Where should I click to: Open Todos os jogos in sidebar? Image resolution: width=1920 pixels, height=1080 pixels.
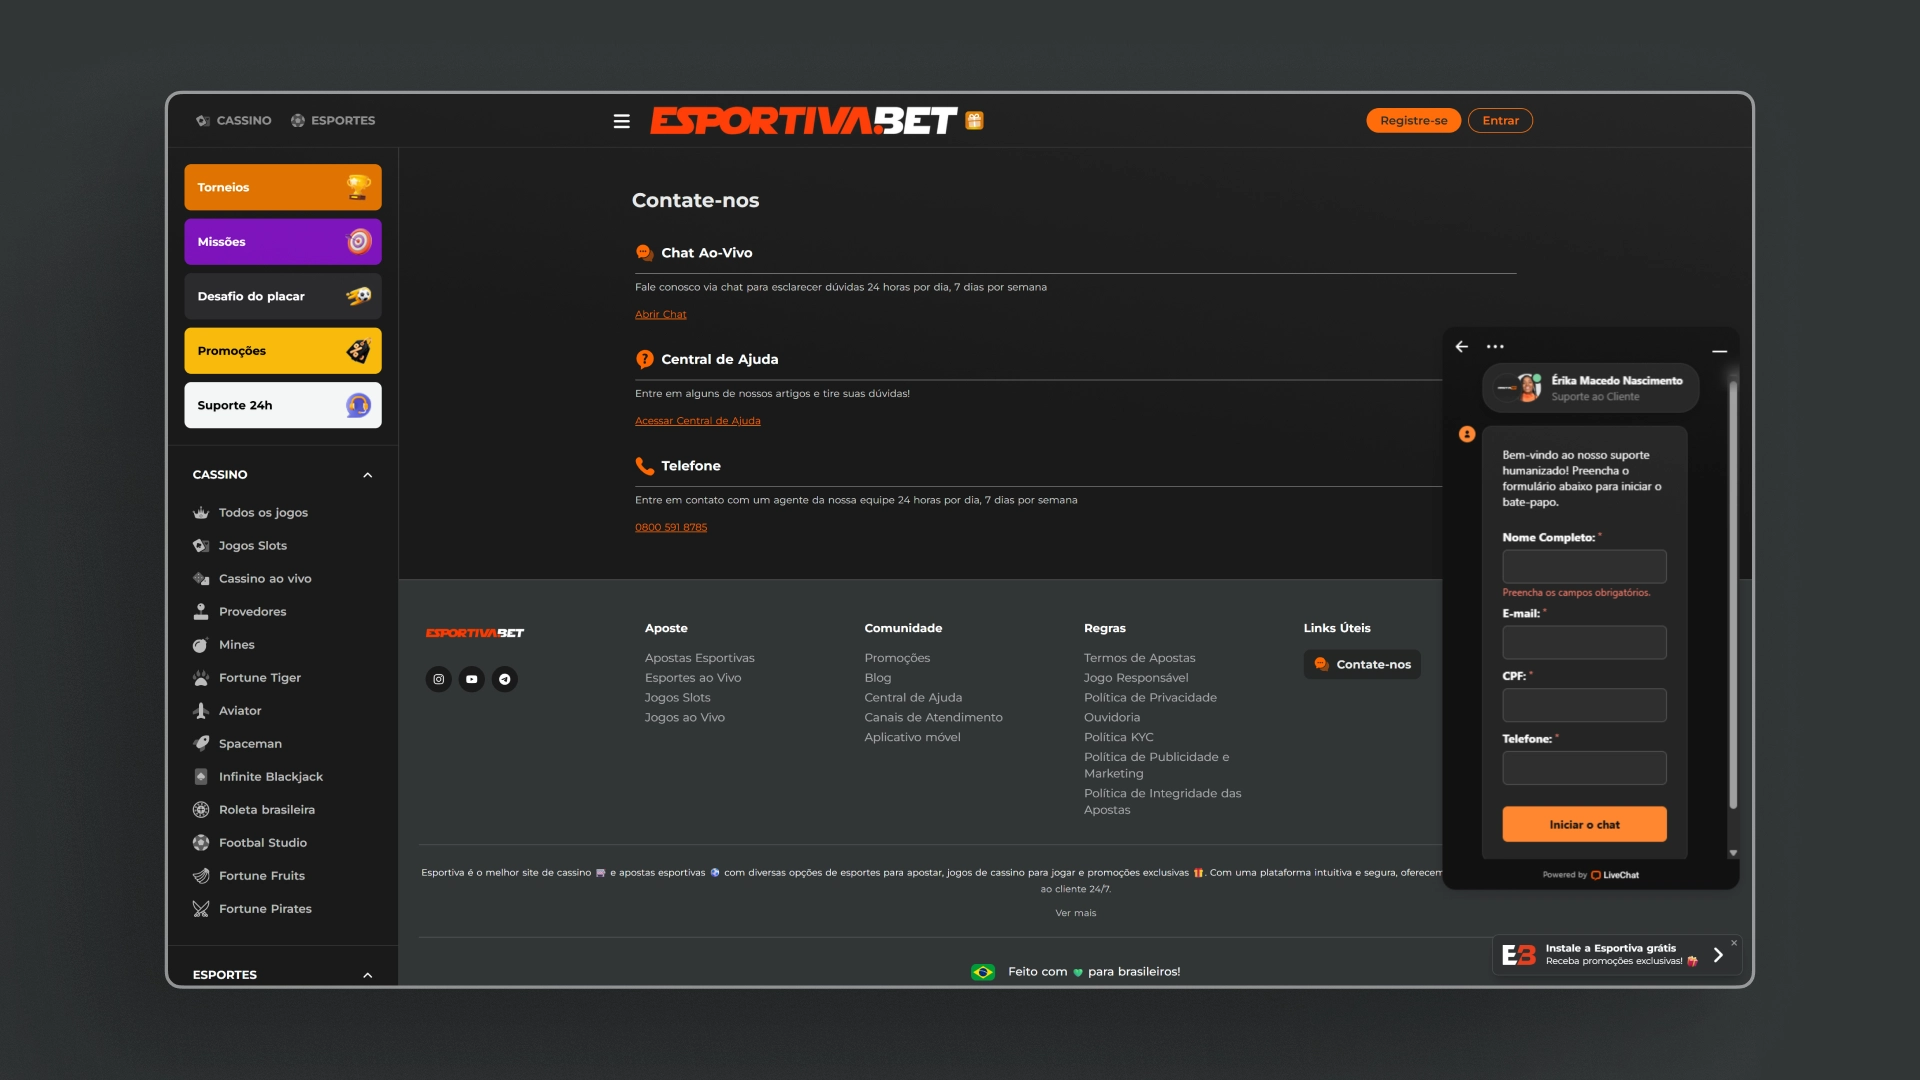(263, 513)
